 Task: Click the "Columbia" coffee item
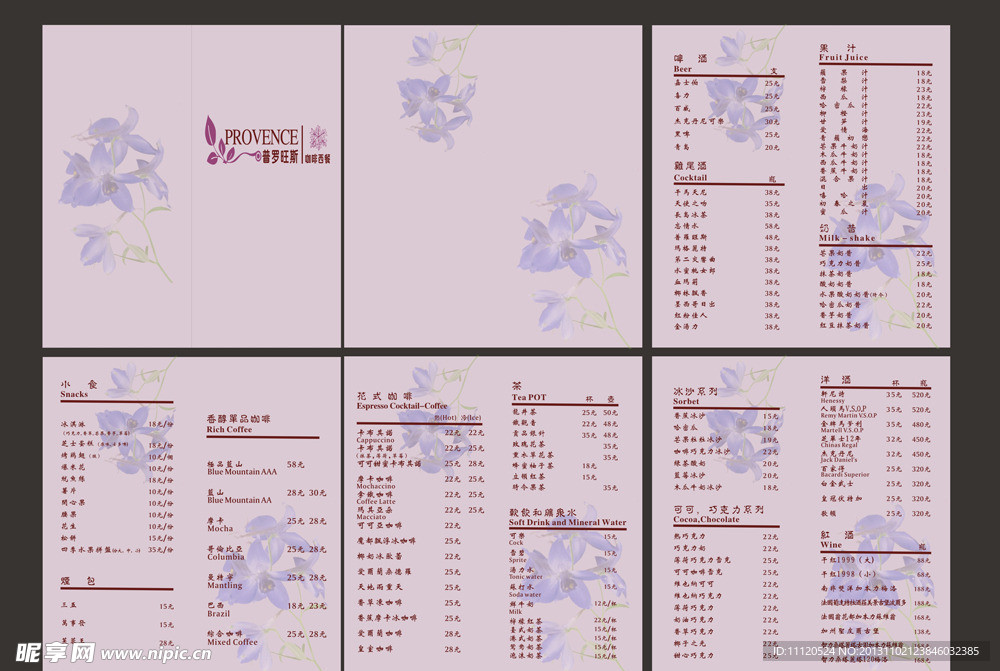[x=225, y=557]
